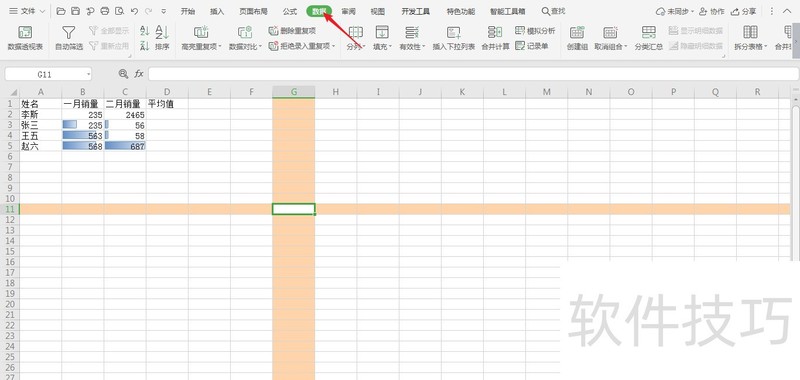Click the 创建组 group icon

click(577, 38)
